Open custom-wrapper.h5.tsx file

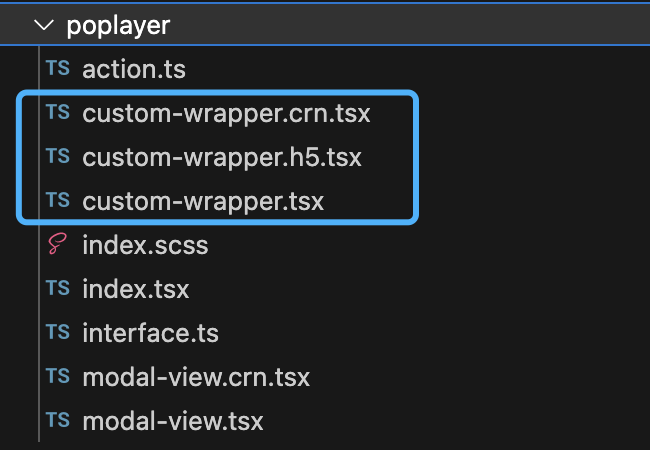(x=222, y=158)
